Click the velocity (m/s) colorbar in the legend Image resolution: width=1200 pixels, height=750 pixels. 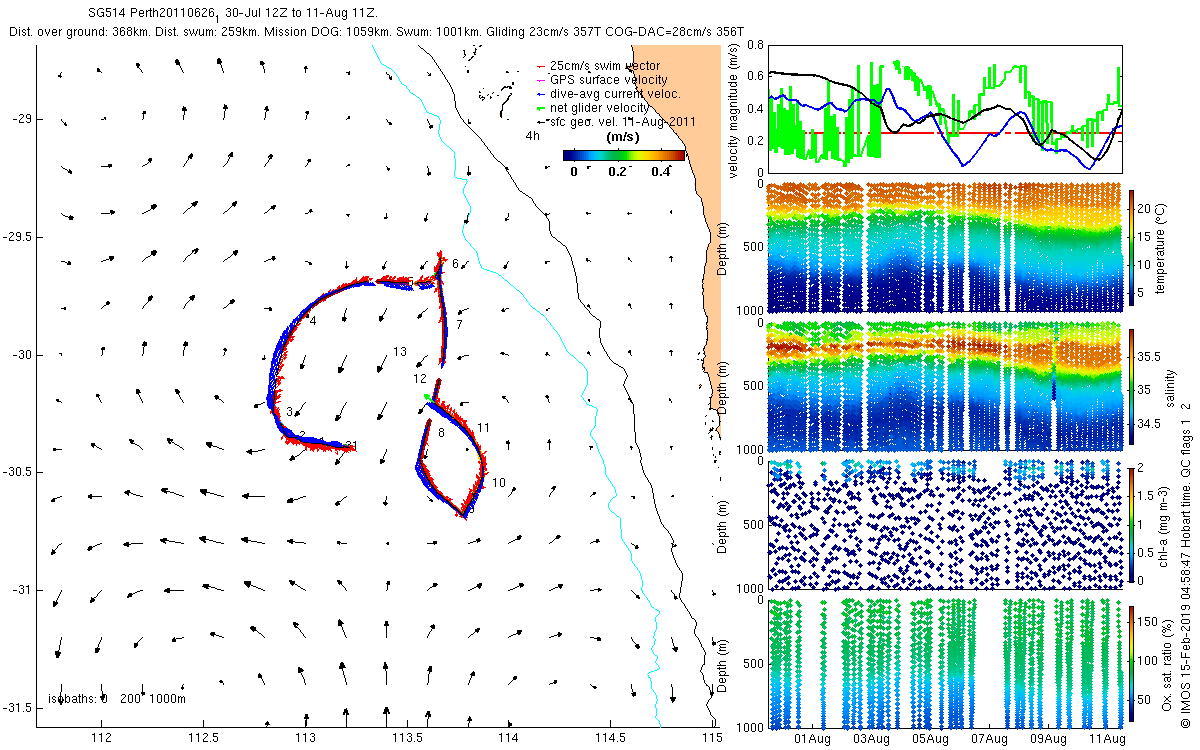click(624, 155)
